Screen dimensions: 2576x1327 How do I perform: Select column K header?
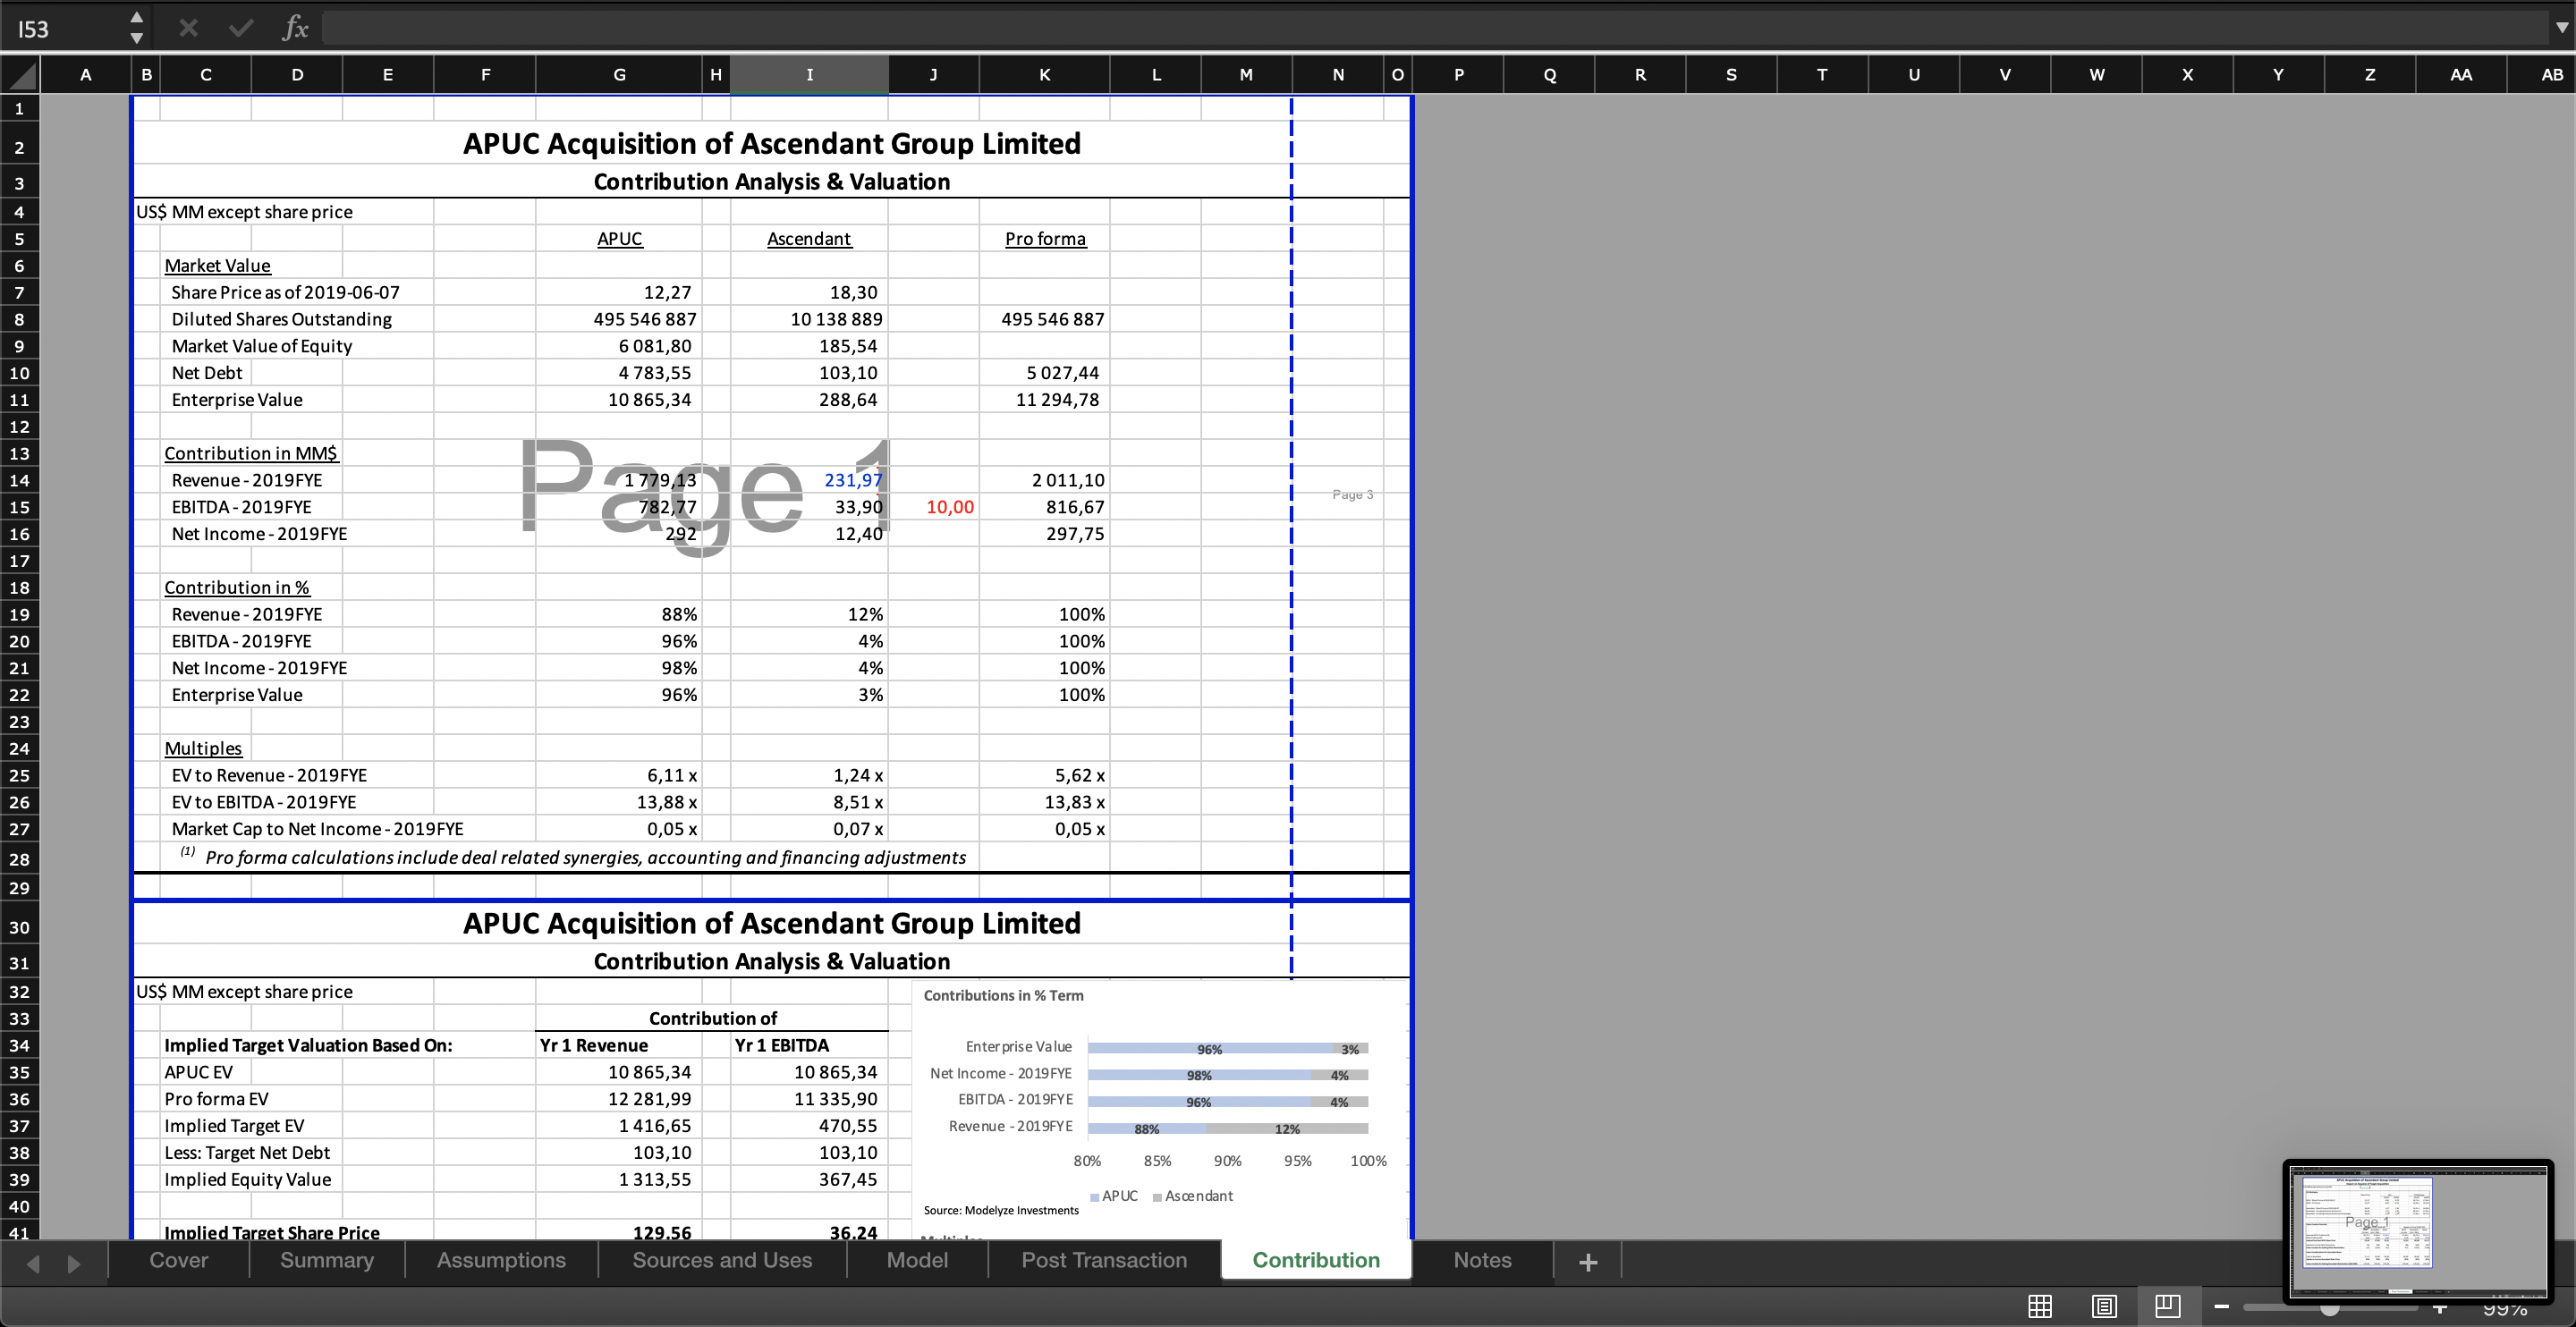pyautogui.click(x=1044, y=74)
